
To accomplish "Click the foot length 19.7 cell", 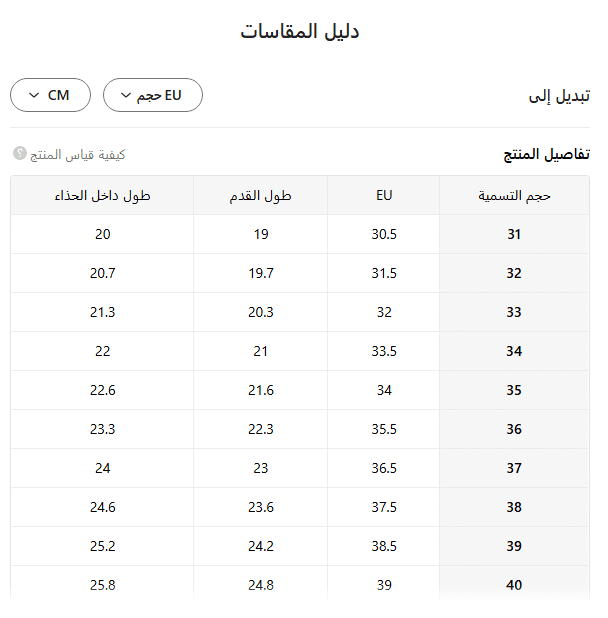I will [261, 274].
